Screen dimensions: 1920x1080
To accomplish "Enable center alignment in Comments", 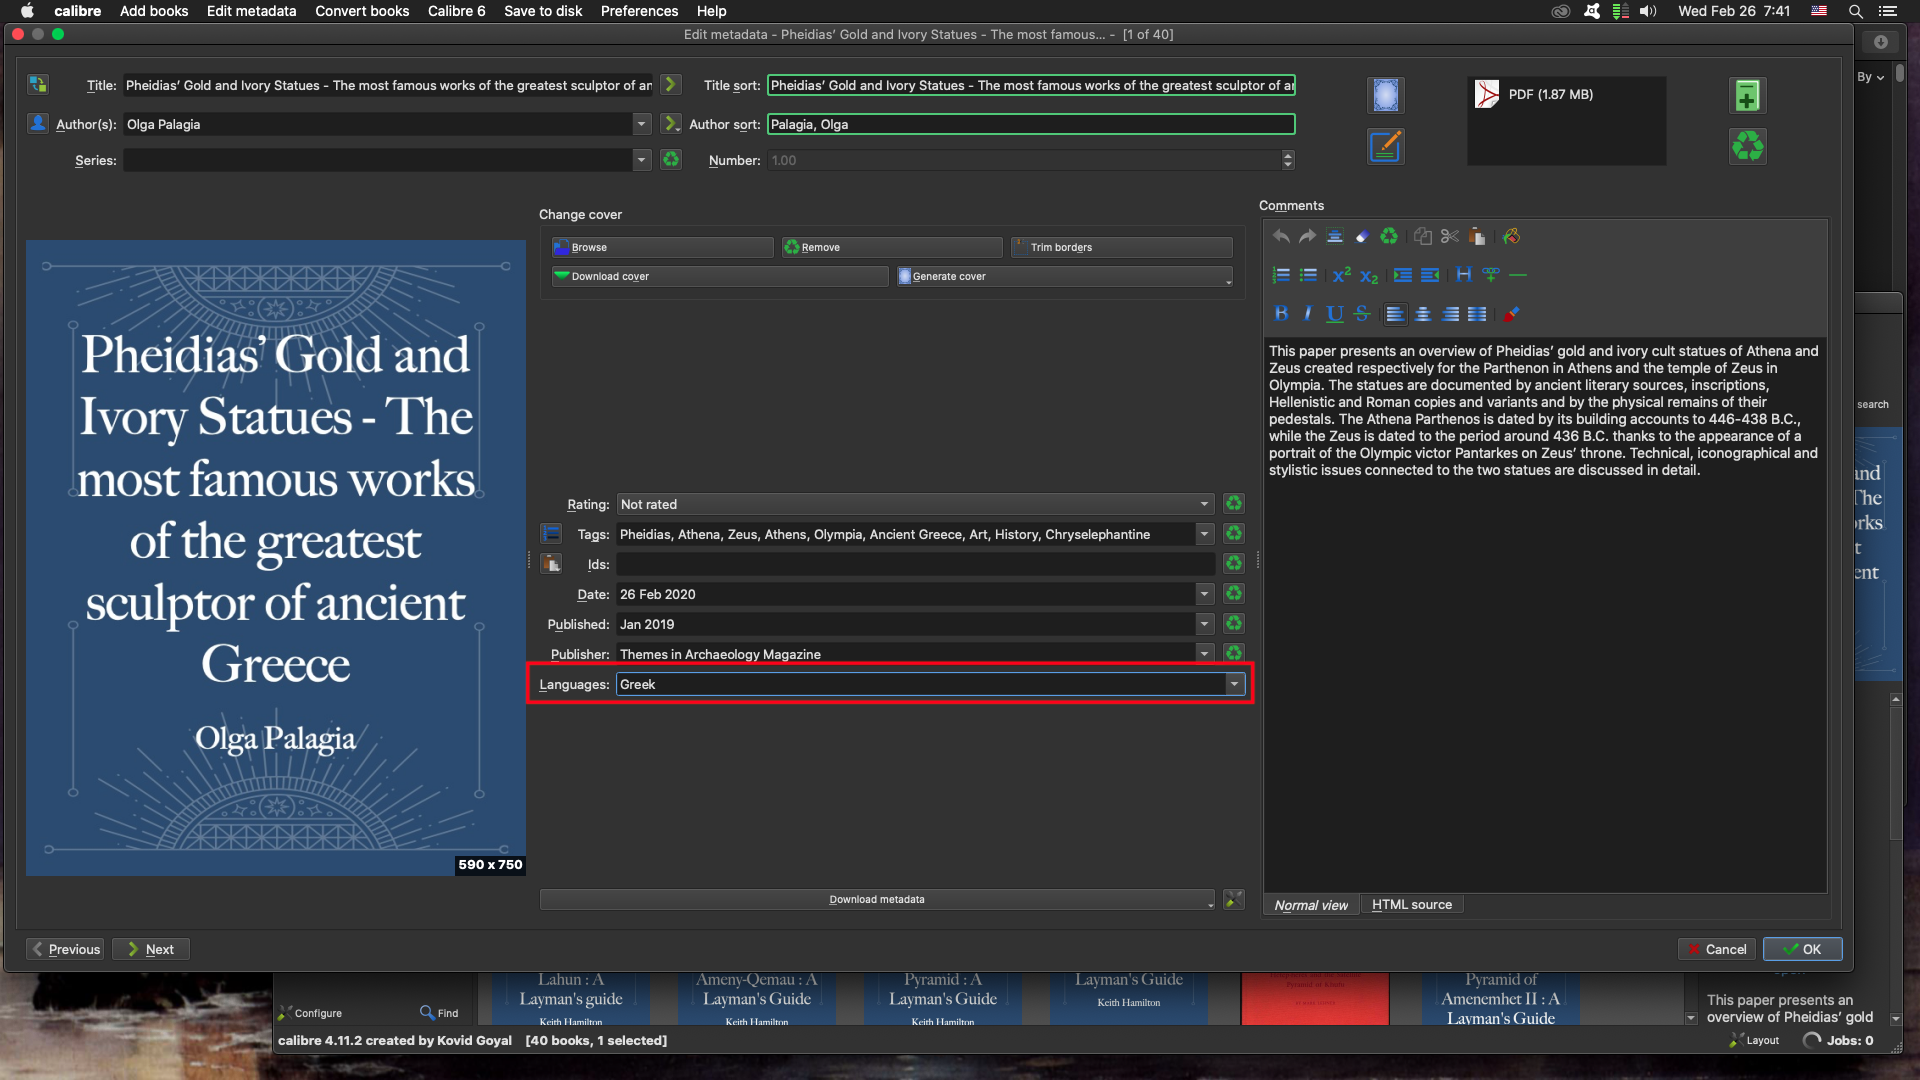I will [1423, 314].
